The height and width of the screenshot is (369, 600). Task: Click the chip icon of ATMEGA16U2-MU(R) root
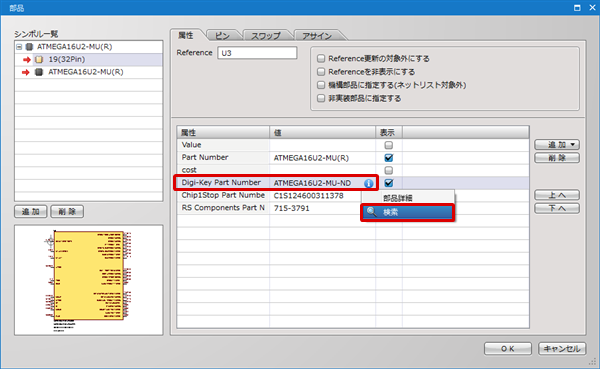point(29,47)
